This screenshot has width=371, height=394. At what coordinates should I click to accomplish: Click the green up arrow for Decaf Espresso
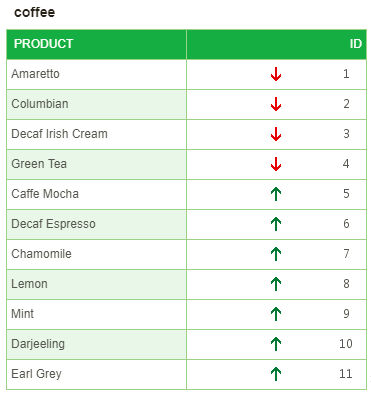(x=276, y=224)
